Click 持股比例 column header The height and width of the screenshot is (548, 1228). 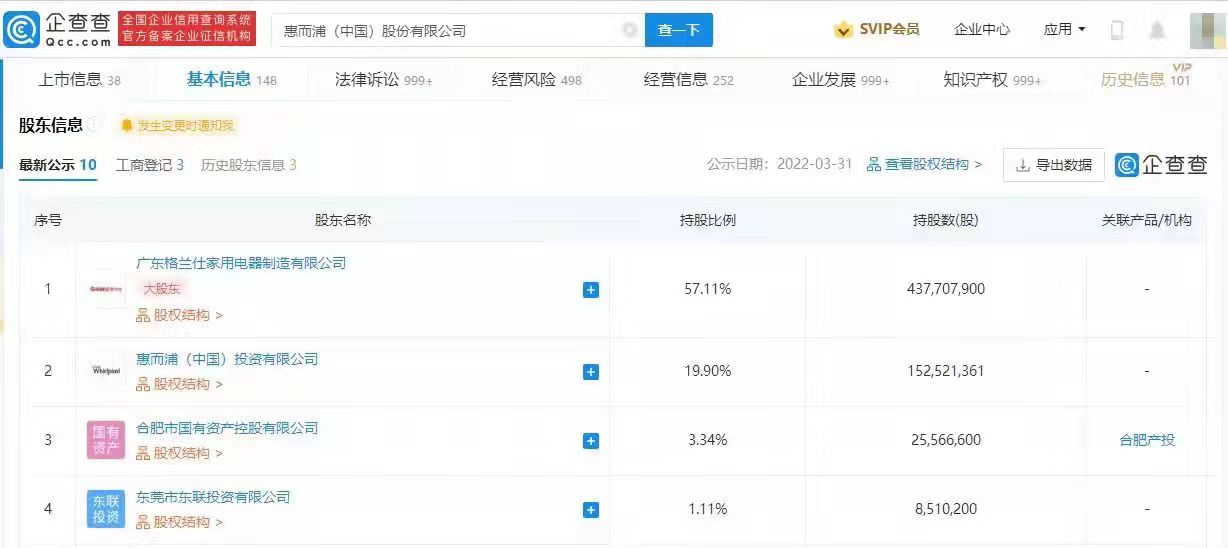(708, 220)
